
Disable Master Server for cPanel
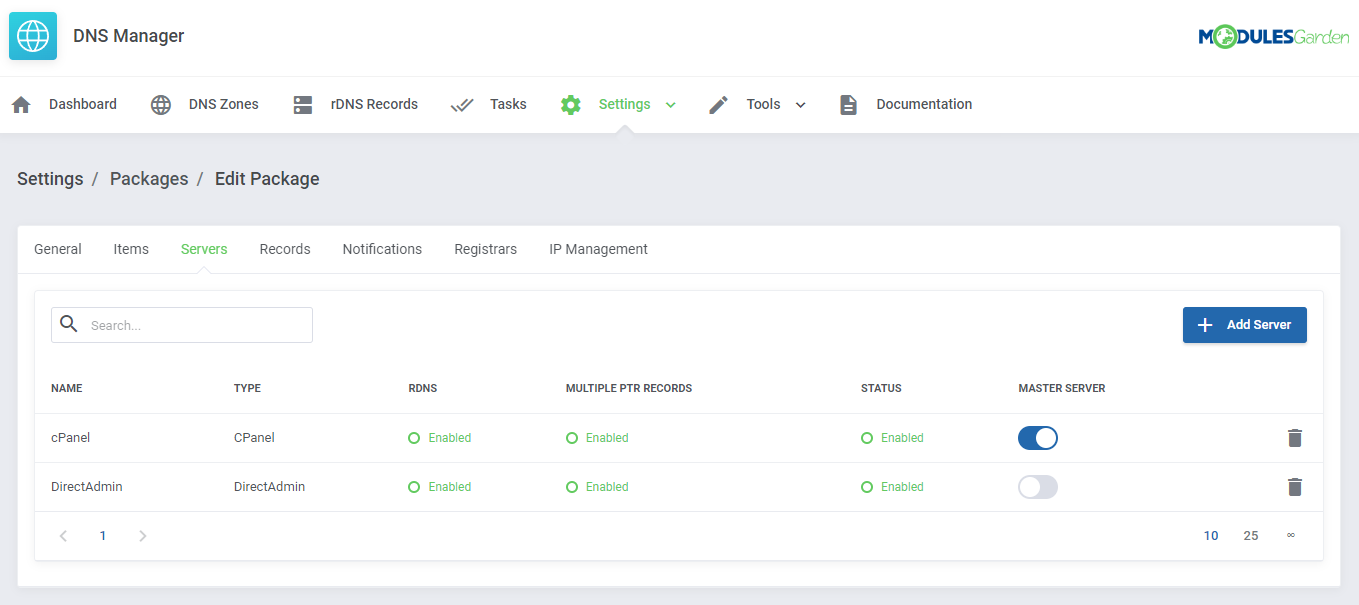pyautogui.click(x=1037, y=437)
